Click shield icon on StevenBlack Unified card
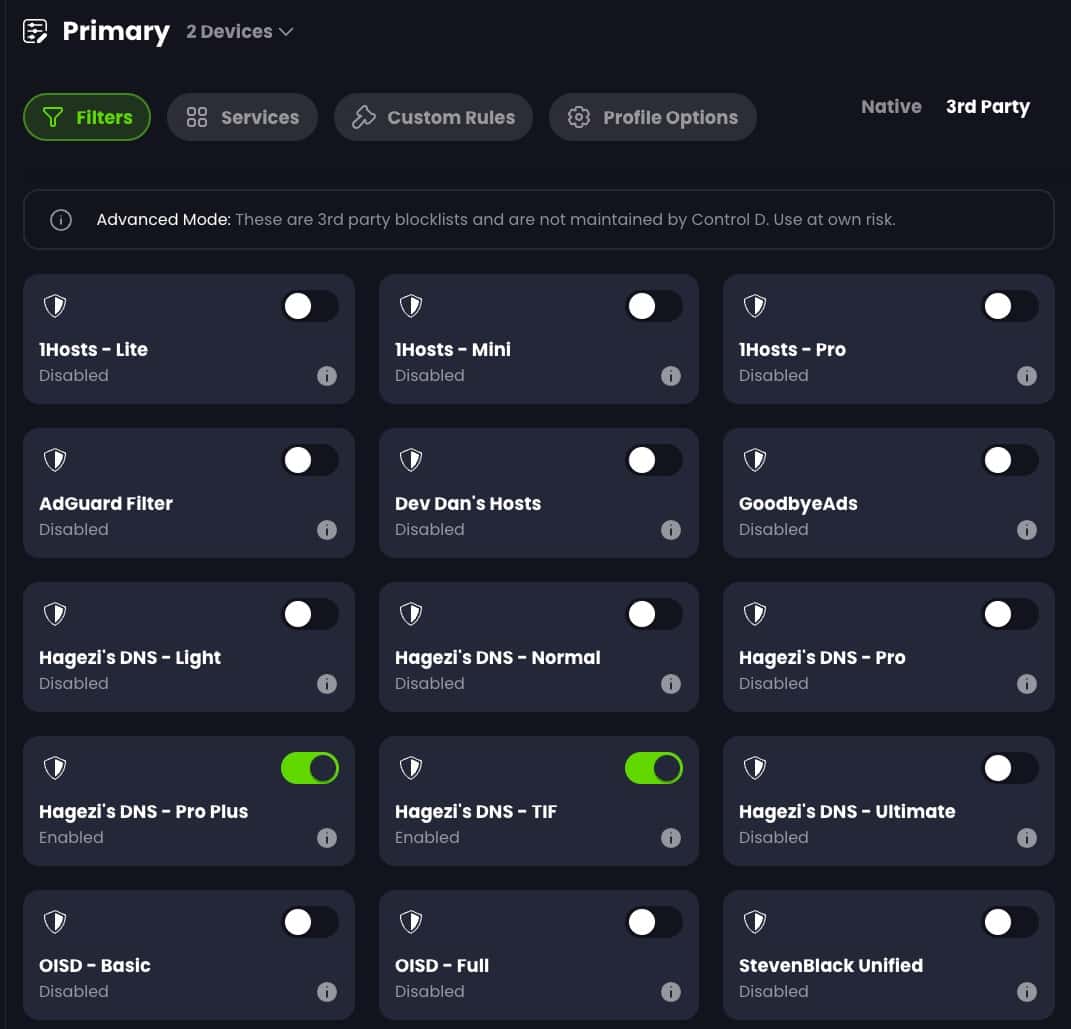1071x1029 pixels. [x=755, y=922]
